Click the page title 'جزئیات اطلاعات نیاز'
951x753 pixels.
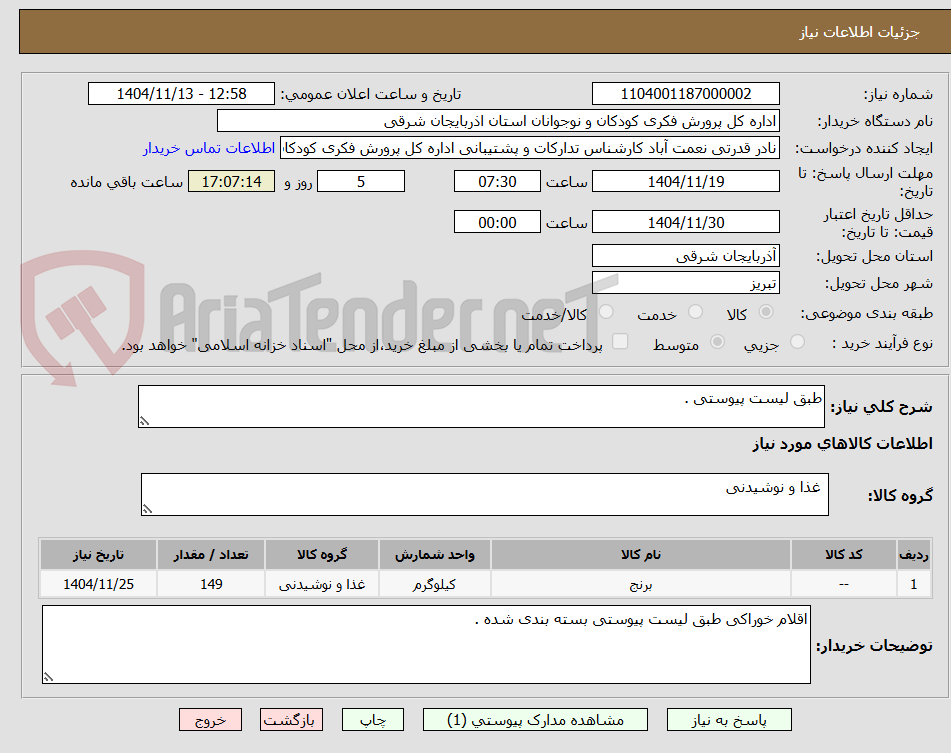coord(859,32)
